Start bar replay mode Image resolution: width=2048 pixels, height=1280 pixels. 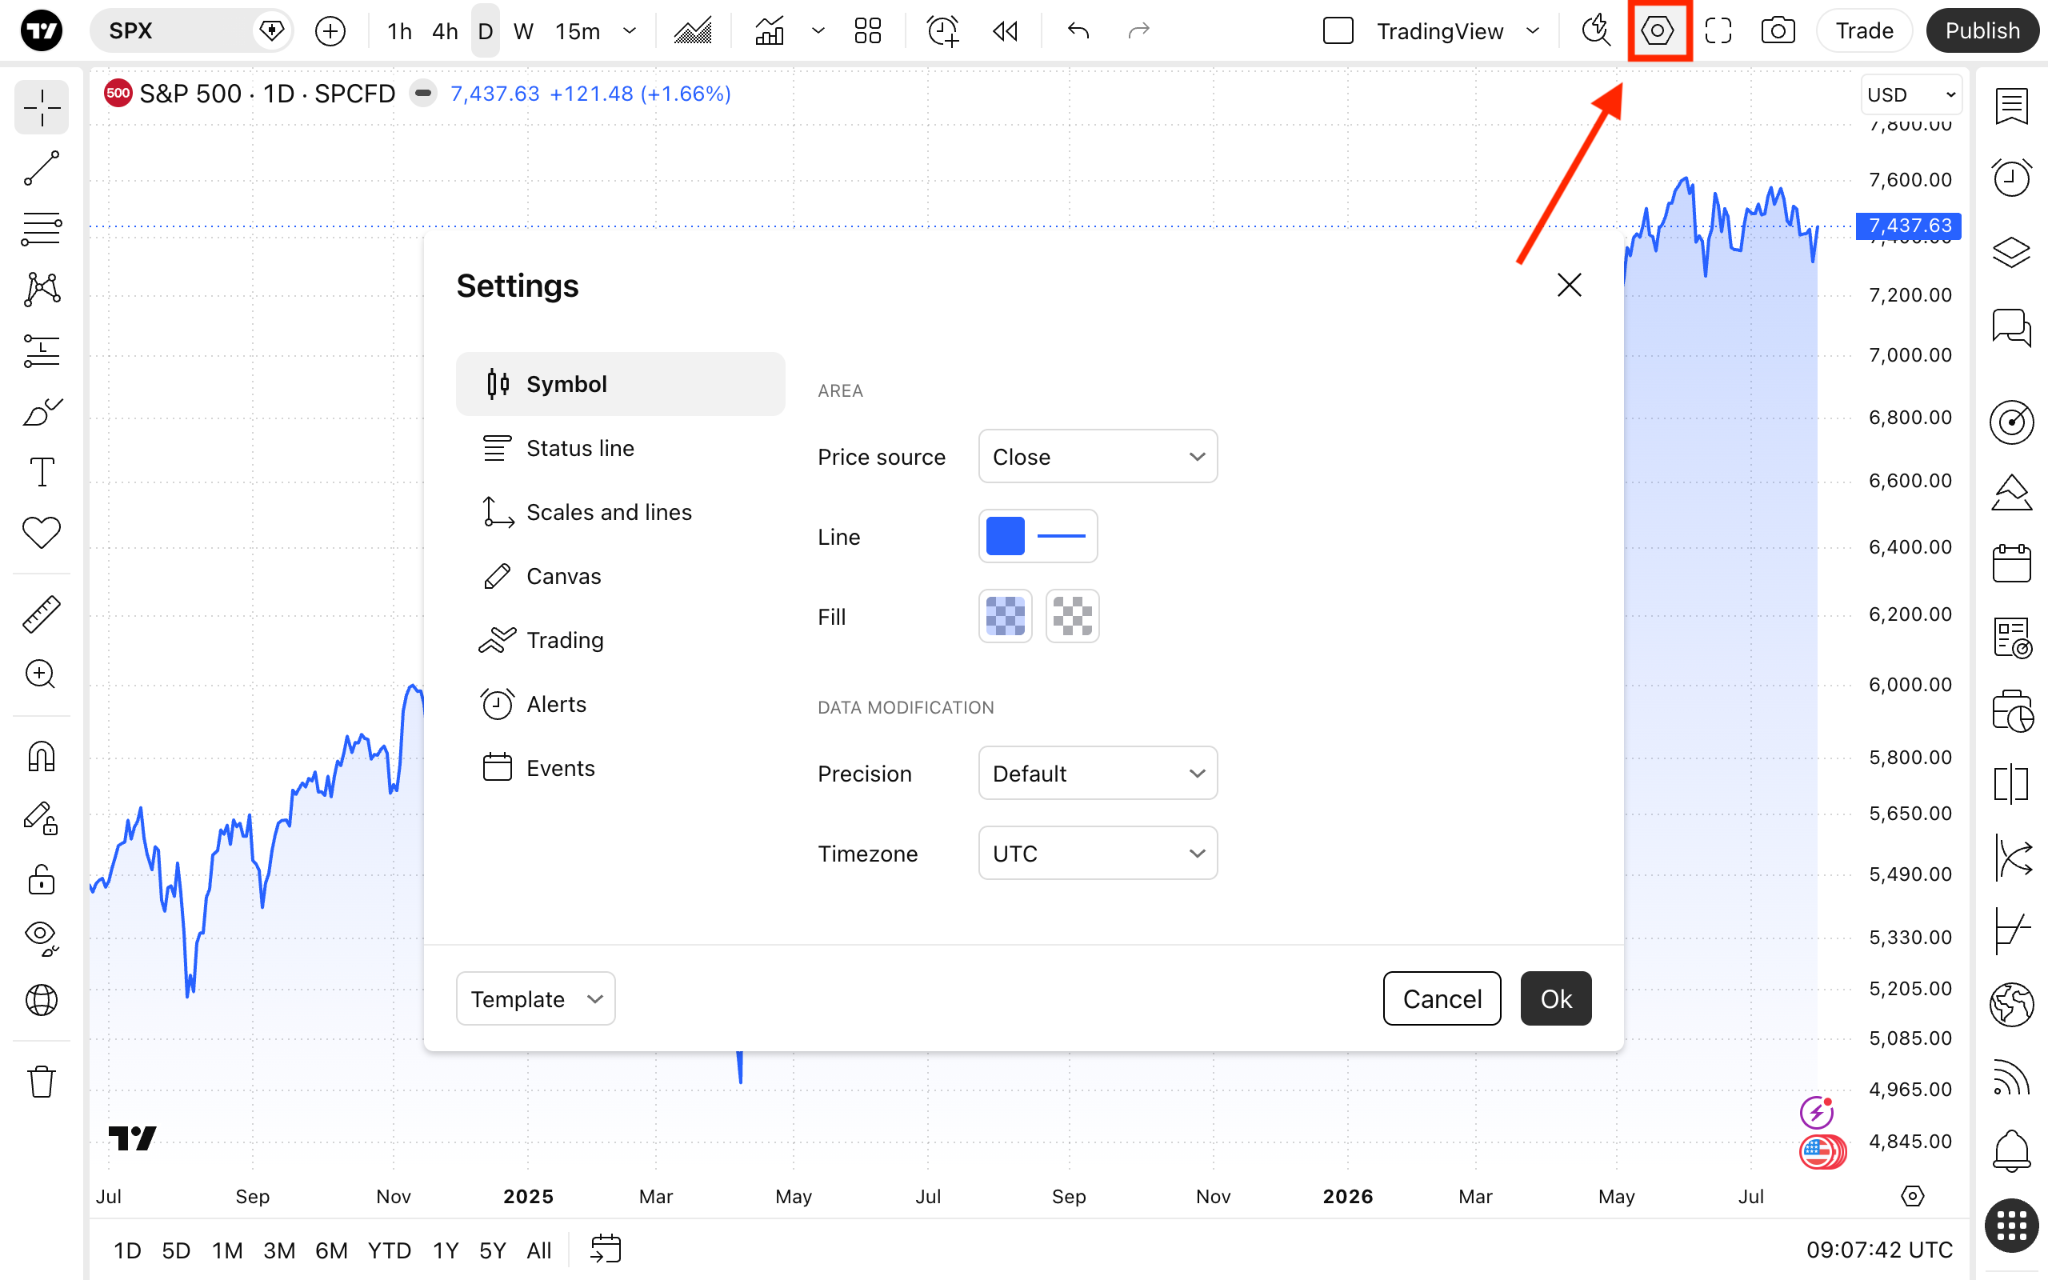click(x=1005, y=31)
